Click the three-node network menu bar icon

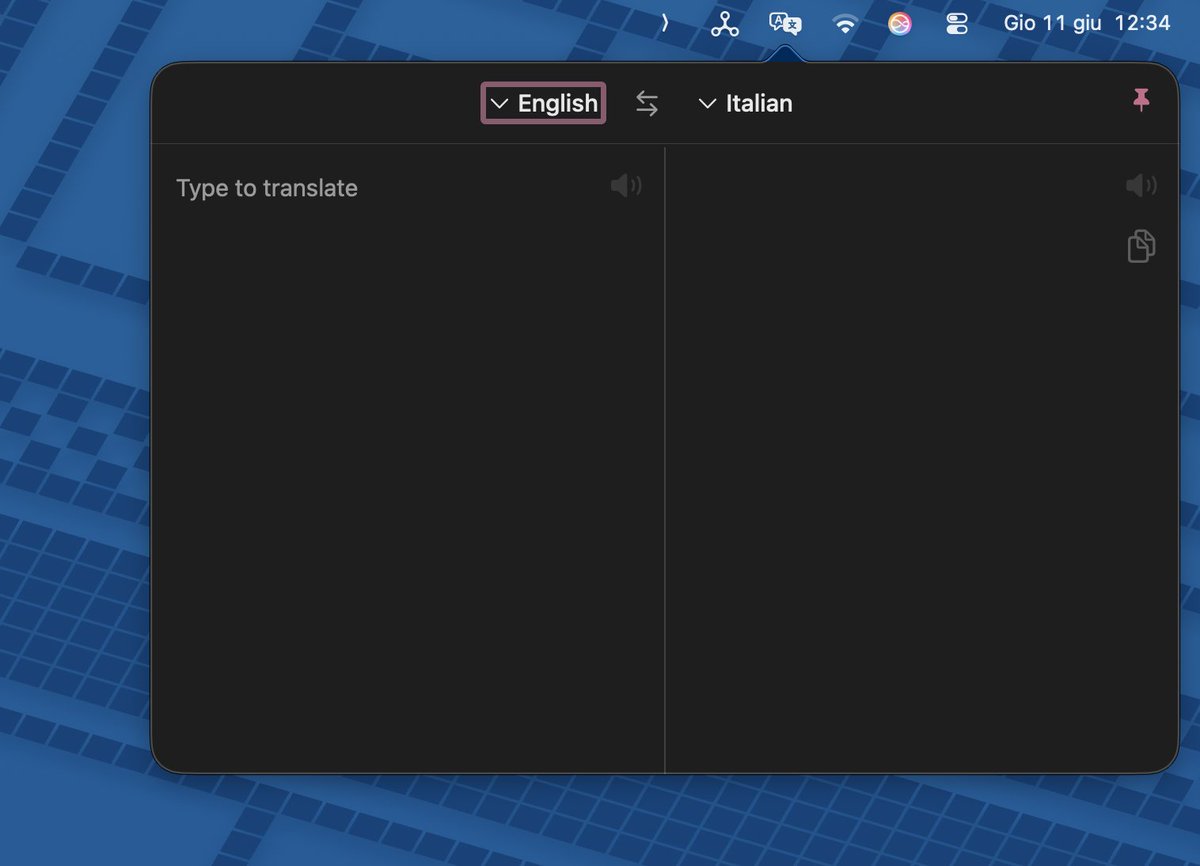pyautogui.click(x=725, y=24)
